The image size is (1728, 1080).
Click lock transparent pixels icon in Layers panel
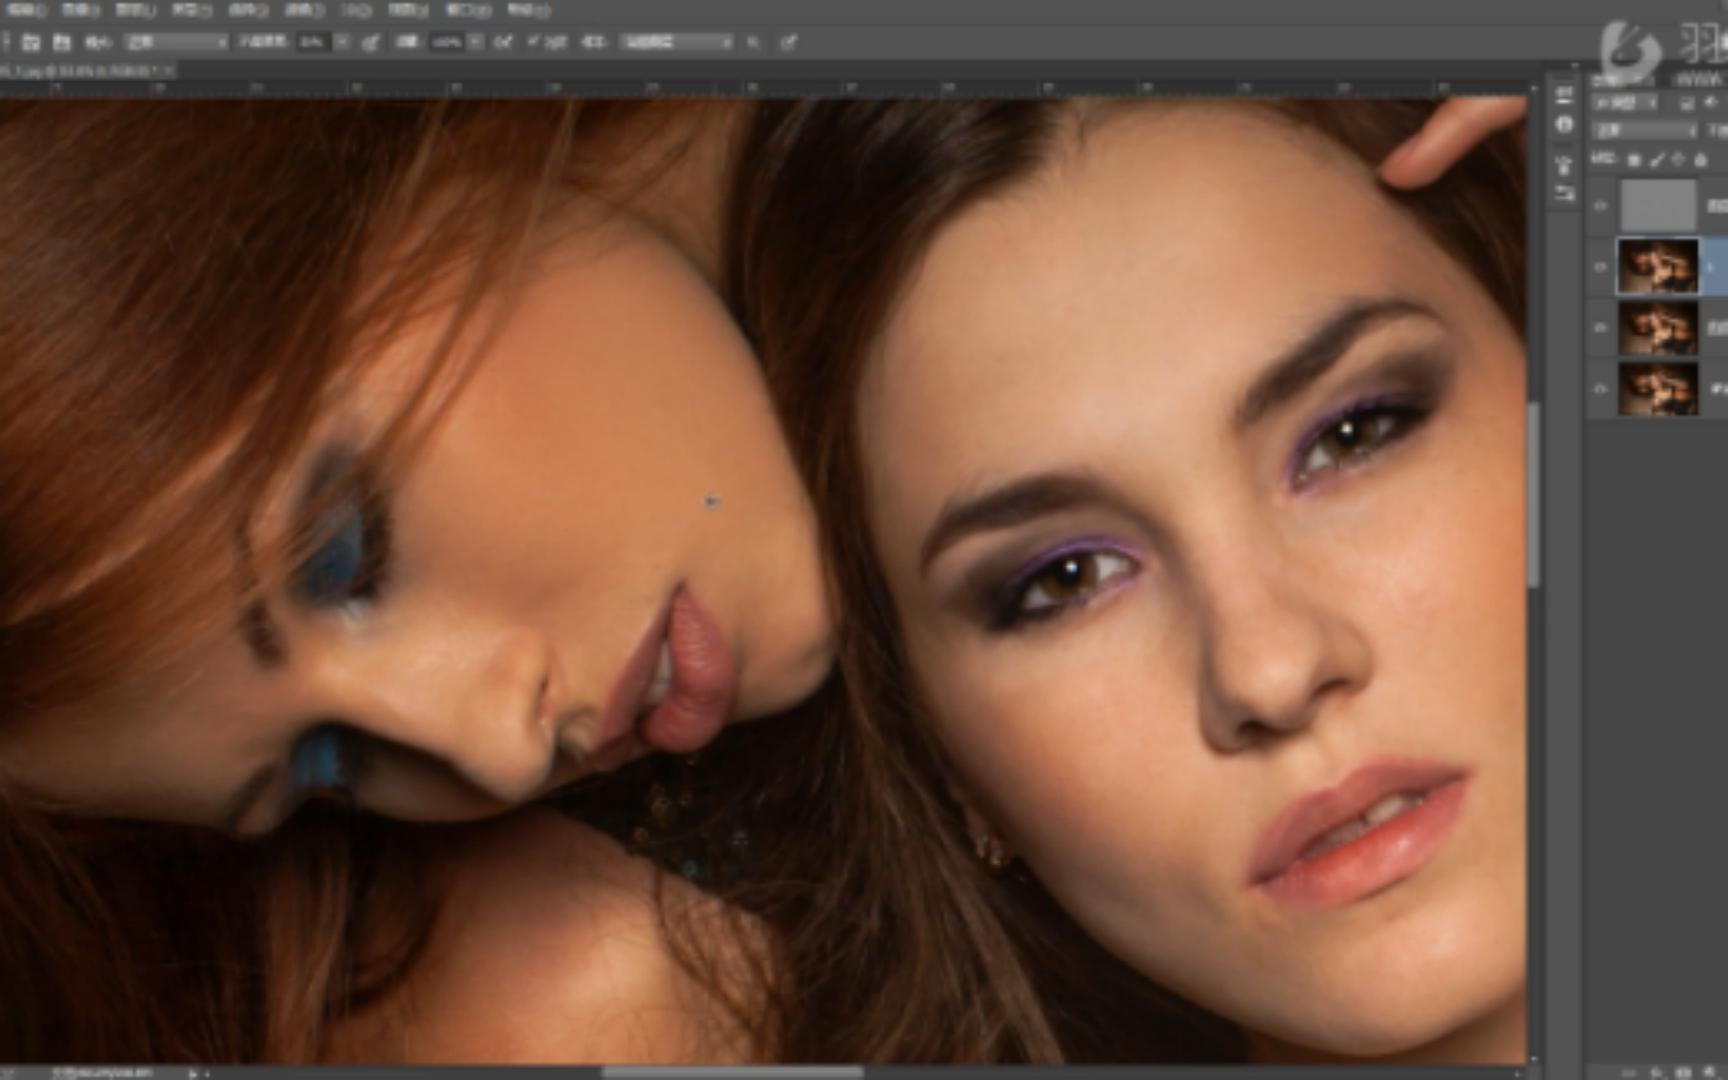point(1634,159)
